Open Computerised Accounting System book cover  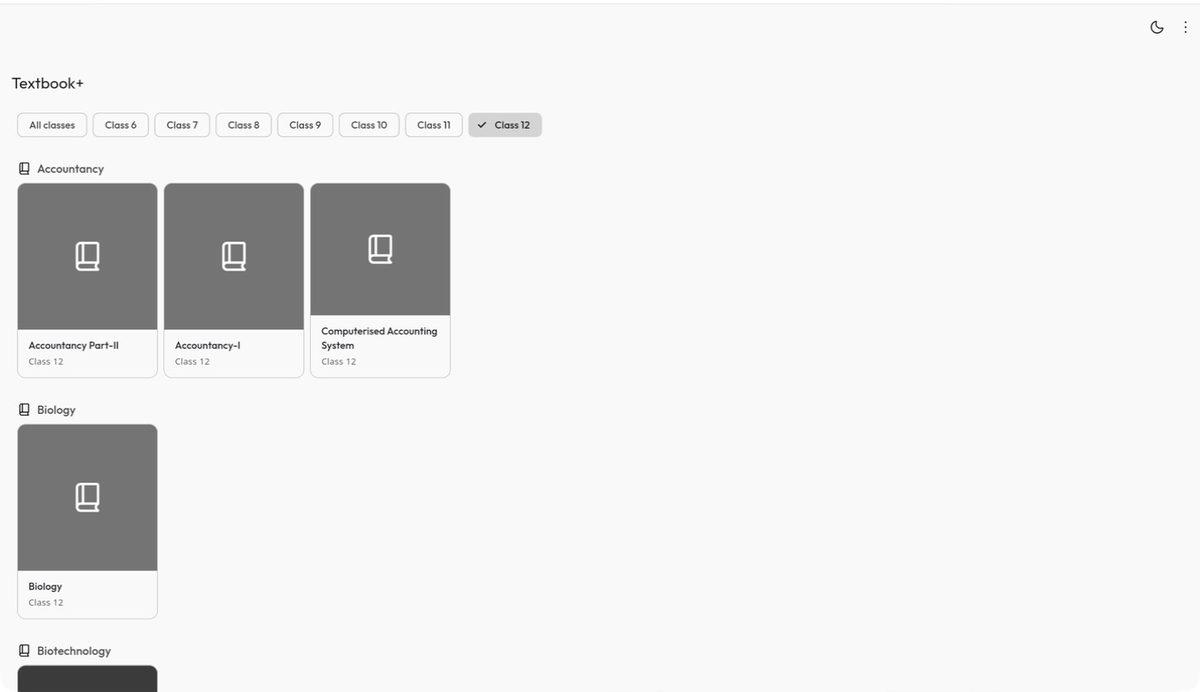pos(380,250)
